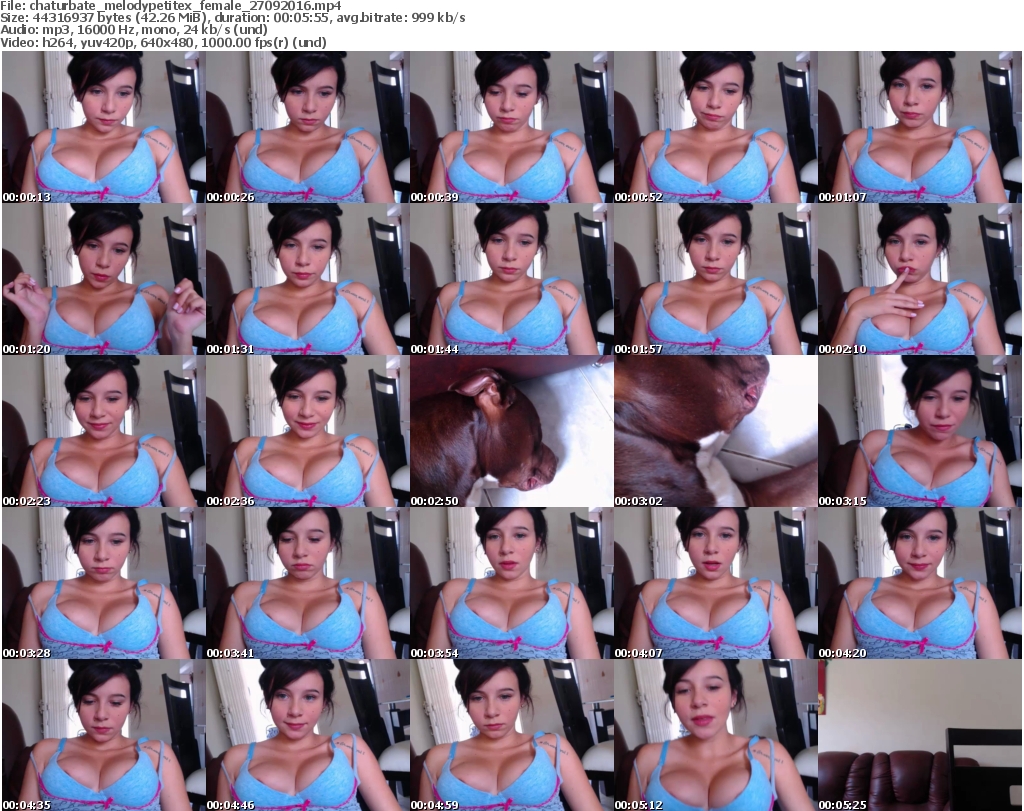Choose the thumbnail marked 00:03:54
The width and height of the screenshot is (1024, 811).
click(511, 583)
